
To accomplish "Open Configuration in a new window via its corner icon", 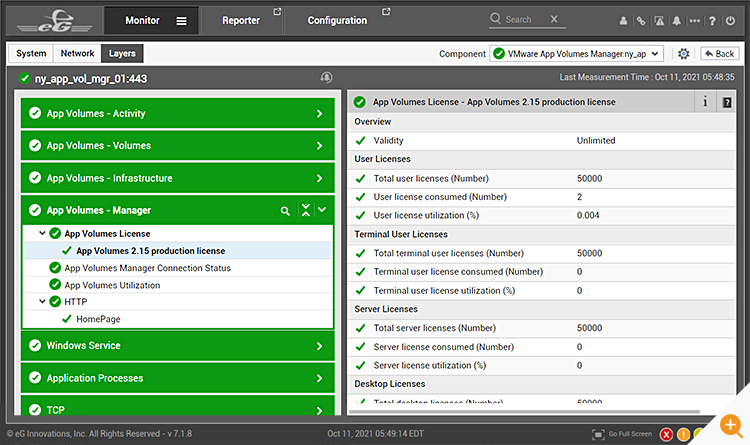I will click(x=386, y=11).
